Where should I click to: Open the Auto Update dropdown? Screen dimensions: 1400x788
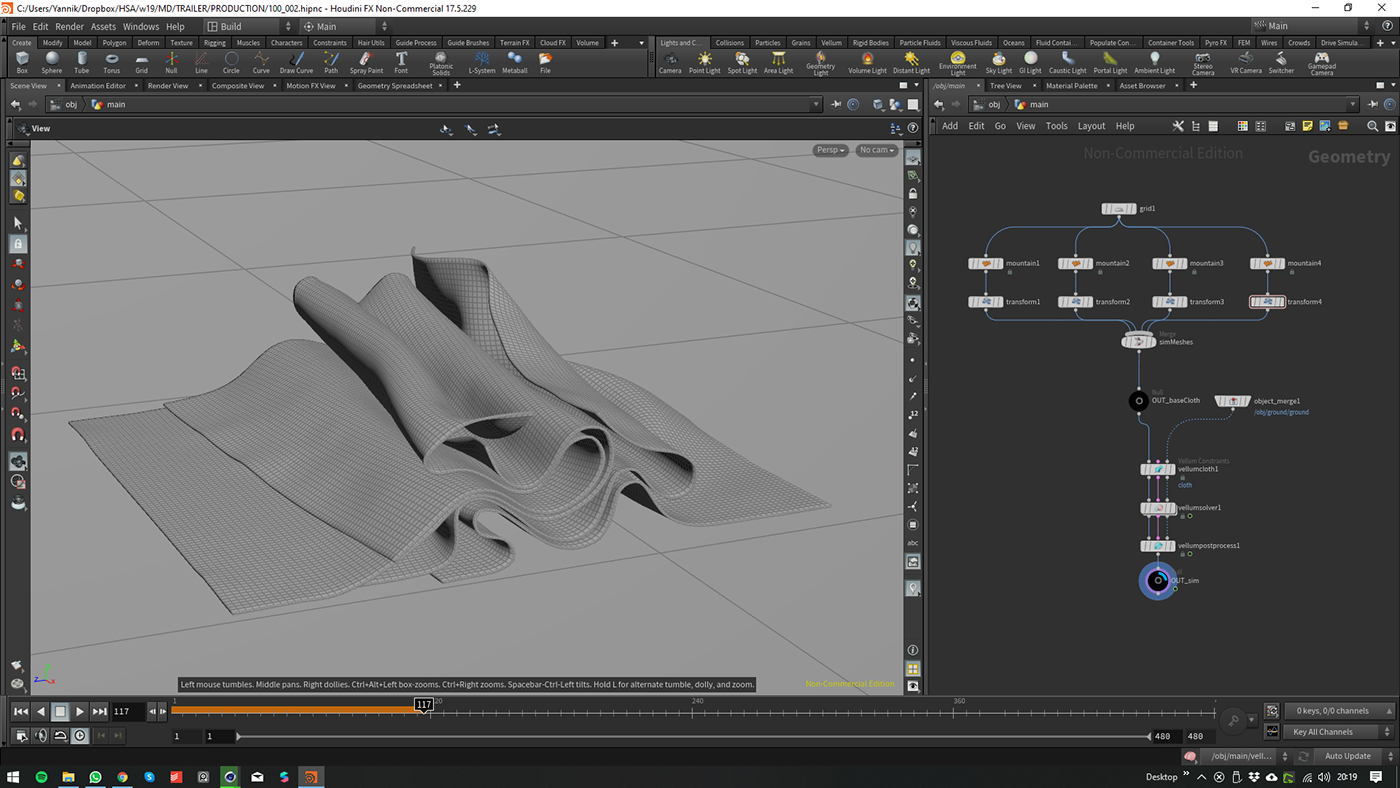click(1355, 756)
